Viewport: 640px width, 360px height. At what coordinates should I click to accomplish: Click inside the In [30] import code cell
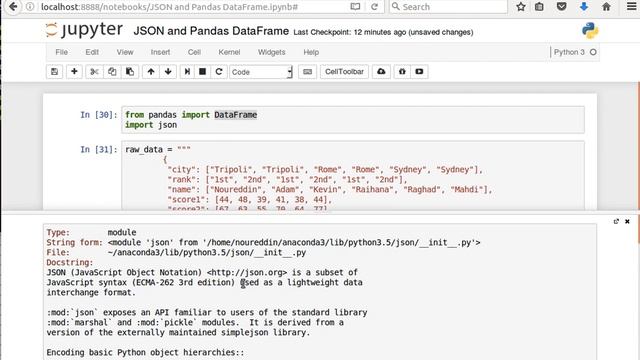coord(353,120)
